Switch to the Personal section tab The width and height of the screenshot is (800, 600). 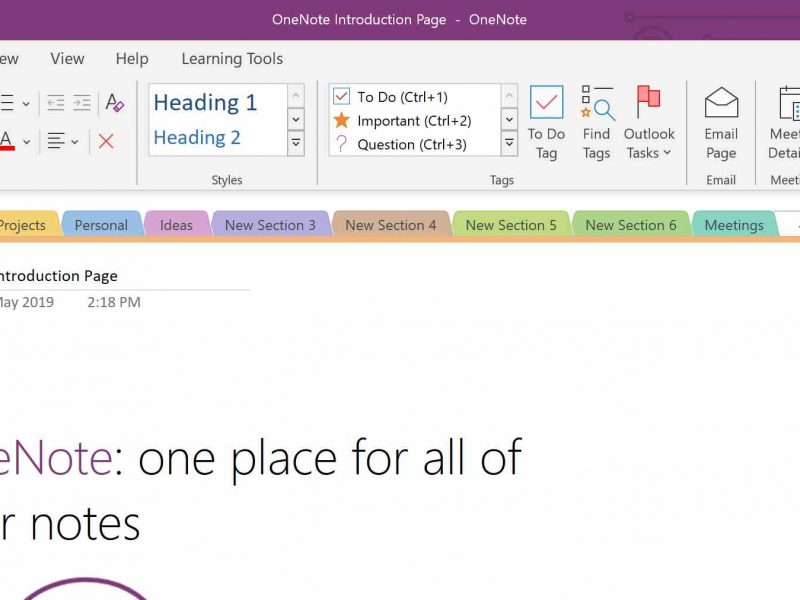click(101, 224)
